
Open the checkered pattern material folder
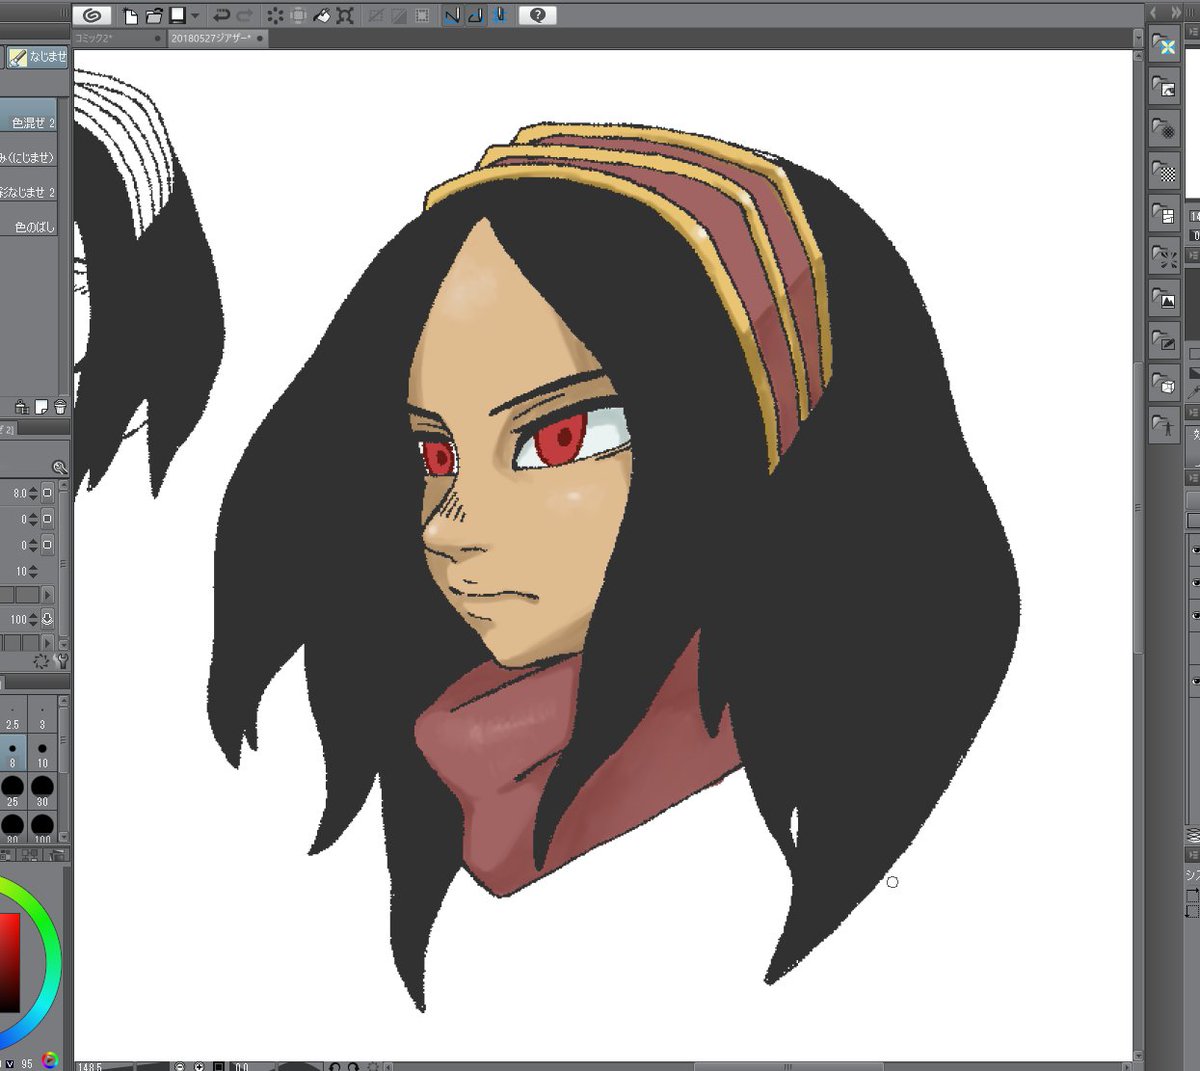click(x=1164, y=172)
